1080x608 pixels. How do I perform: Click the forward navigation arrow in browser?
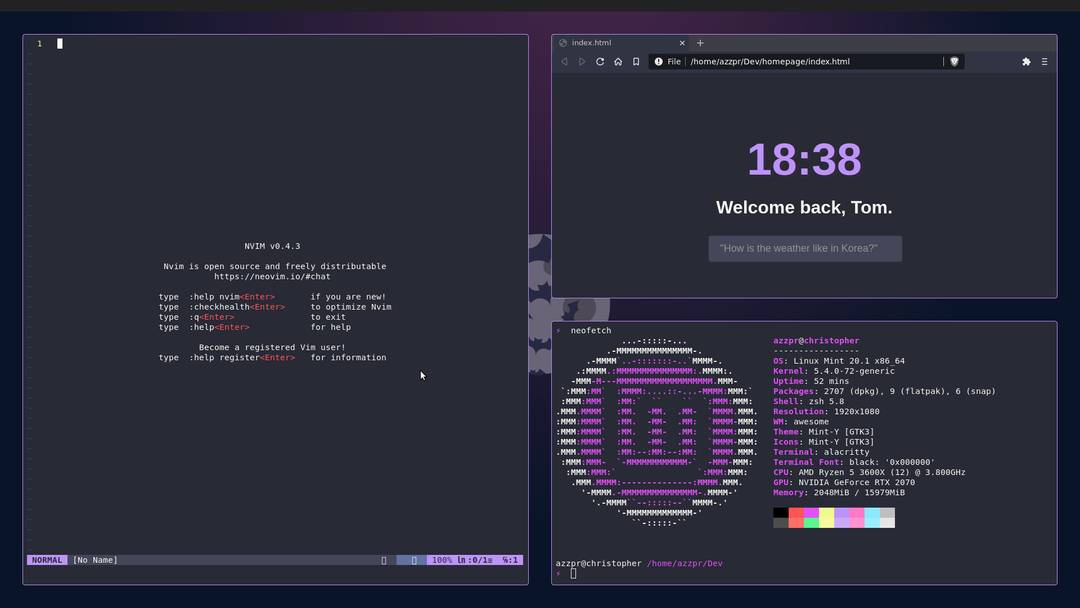click(x=581, y=61)
